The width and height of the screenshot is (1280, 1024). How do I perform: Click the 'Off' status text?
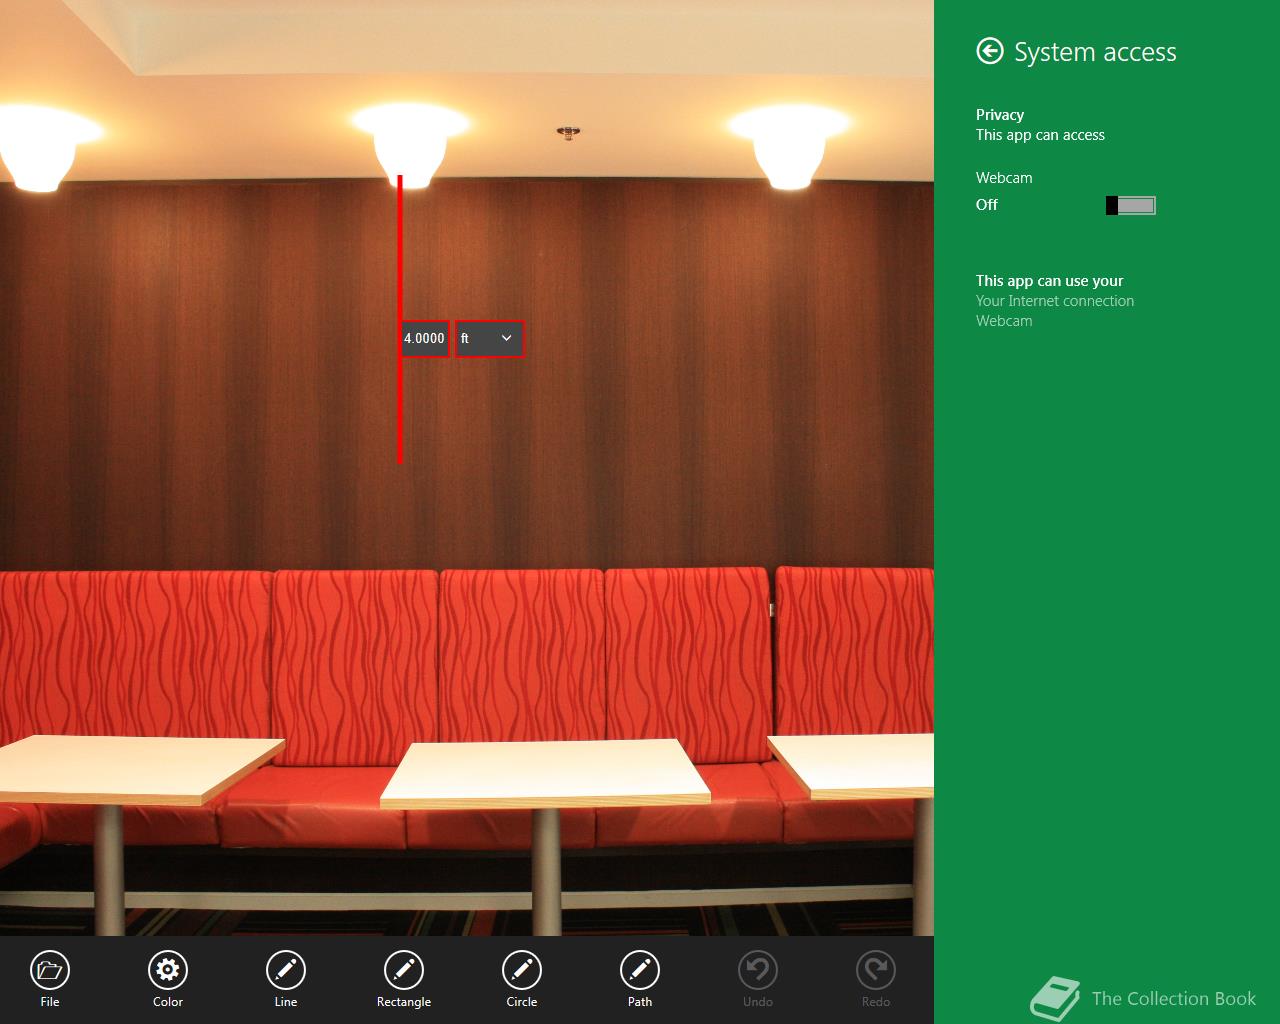pos(987,205)
